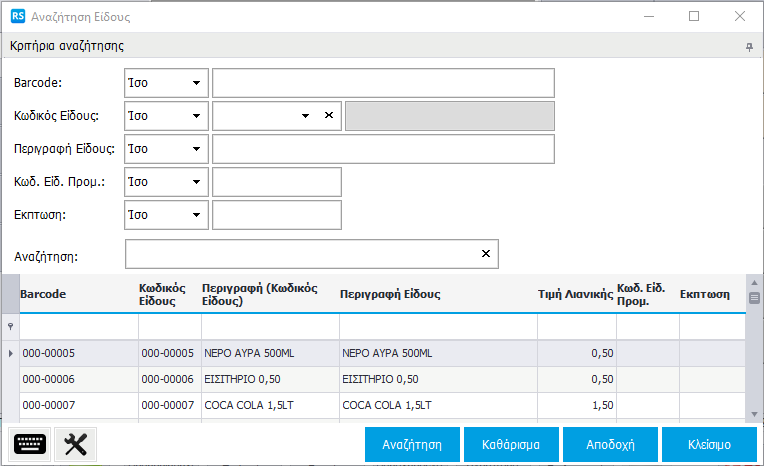Screen dimensions: 764x466
Task: Open the Κωδ. Είδ. Προμ. operator dropdown
Action: click(x=195, y=182)
